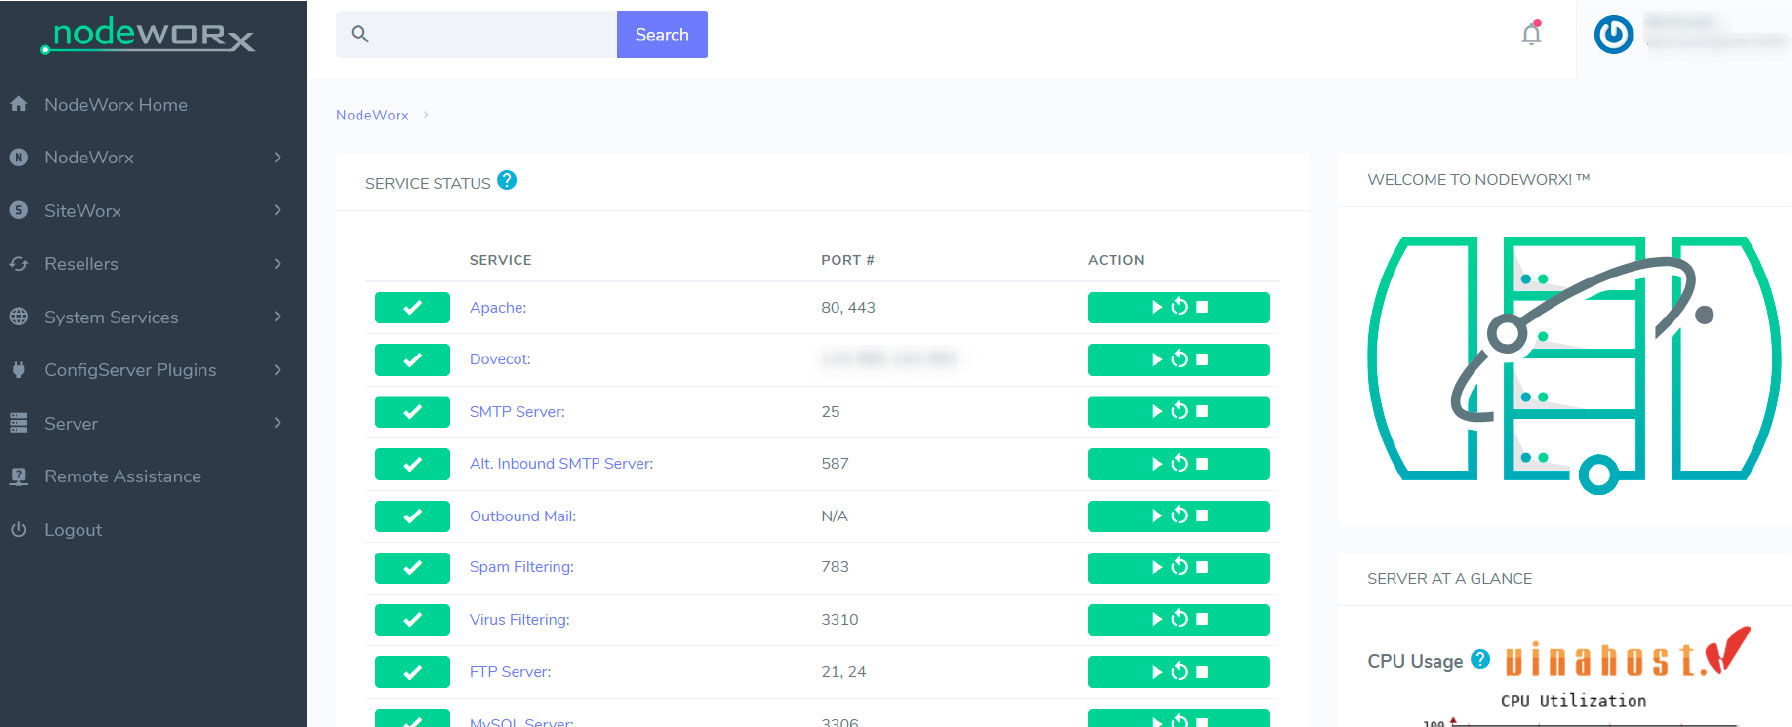The width and height of the screenshot is (1792, 727).
Task: Expand the NodeWorx sidebar menu arrow
Action: click(277, 157)
